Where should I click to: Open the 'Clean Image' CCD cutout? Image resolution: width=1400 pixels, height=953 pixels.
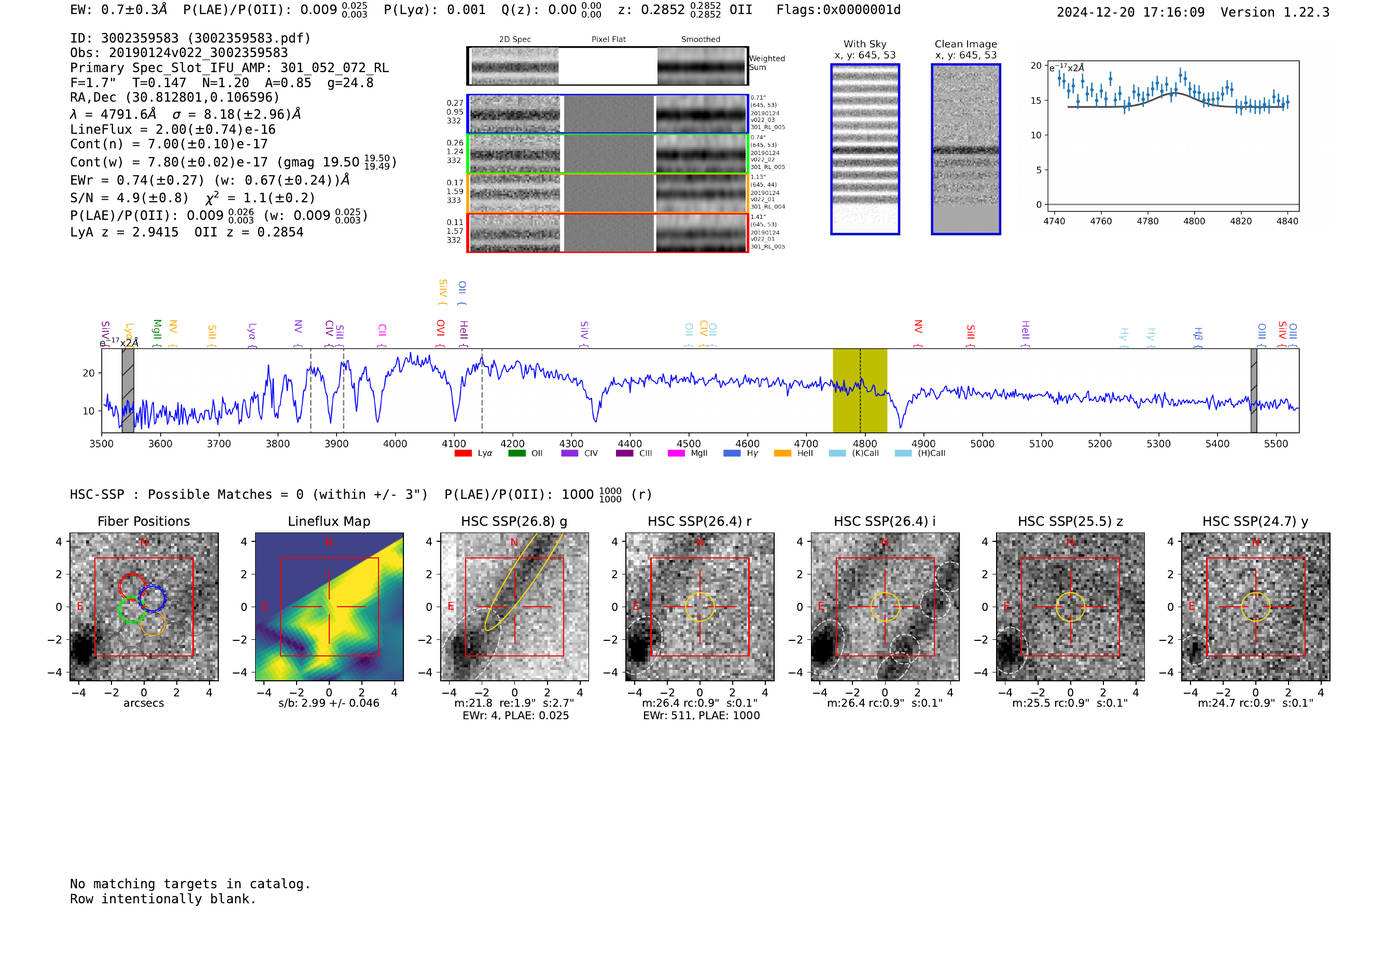pyautogui.click(x=966, y=149)
